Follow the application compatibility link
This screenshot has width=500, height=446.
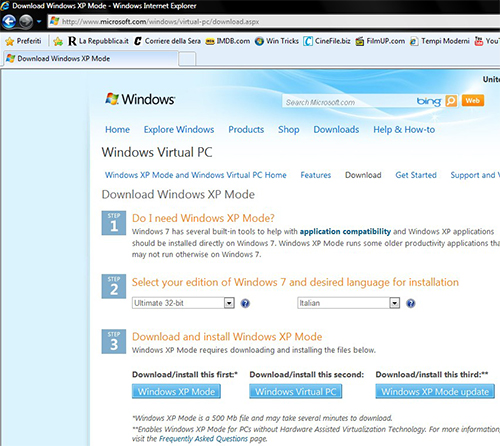(345, 231)
